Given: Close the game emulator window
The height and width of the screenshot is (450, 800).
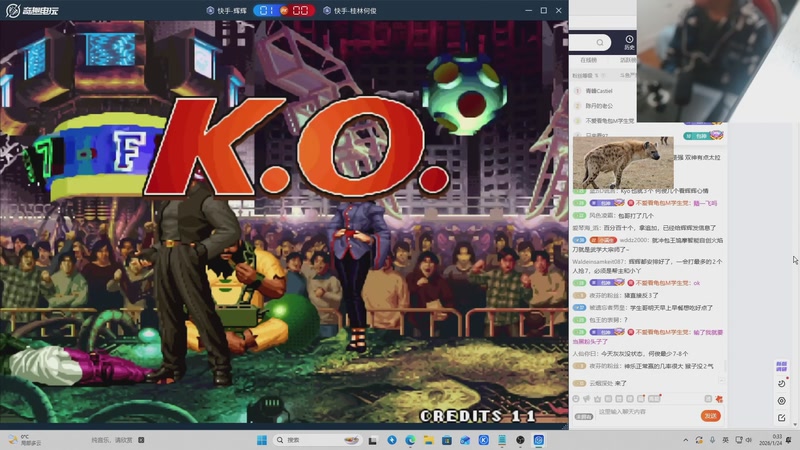Looking at the screenshot, I should coord(559,10).
